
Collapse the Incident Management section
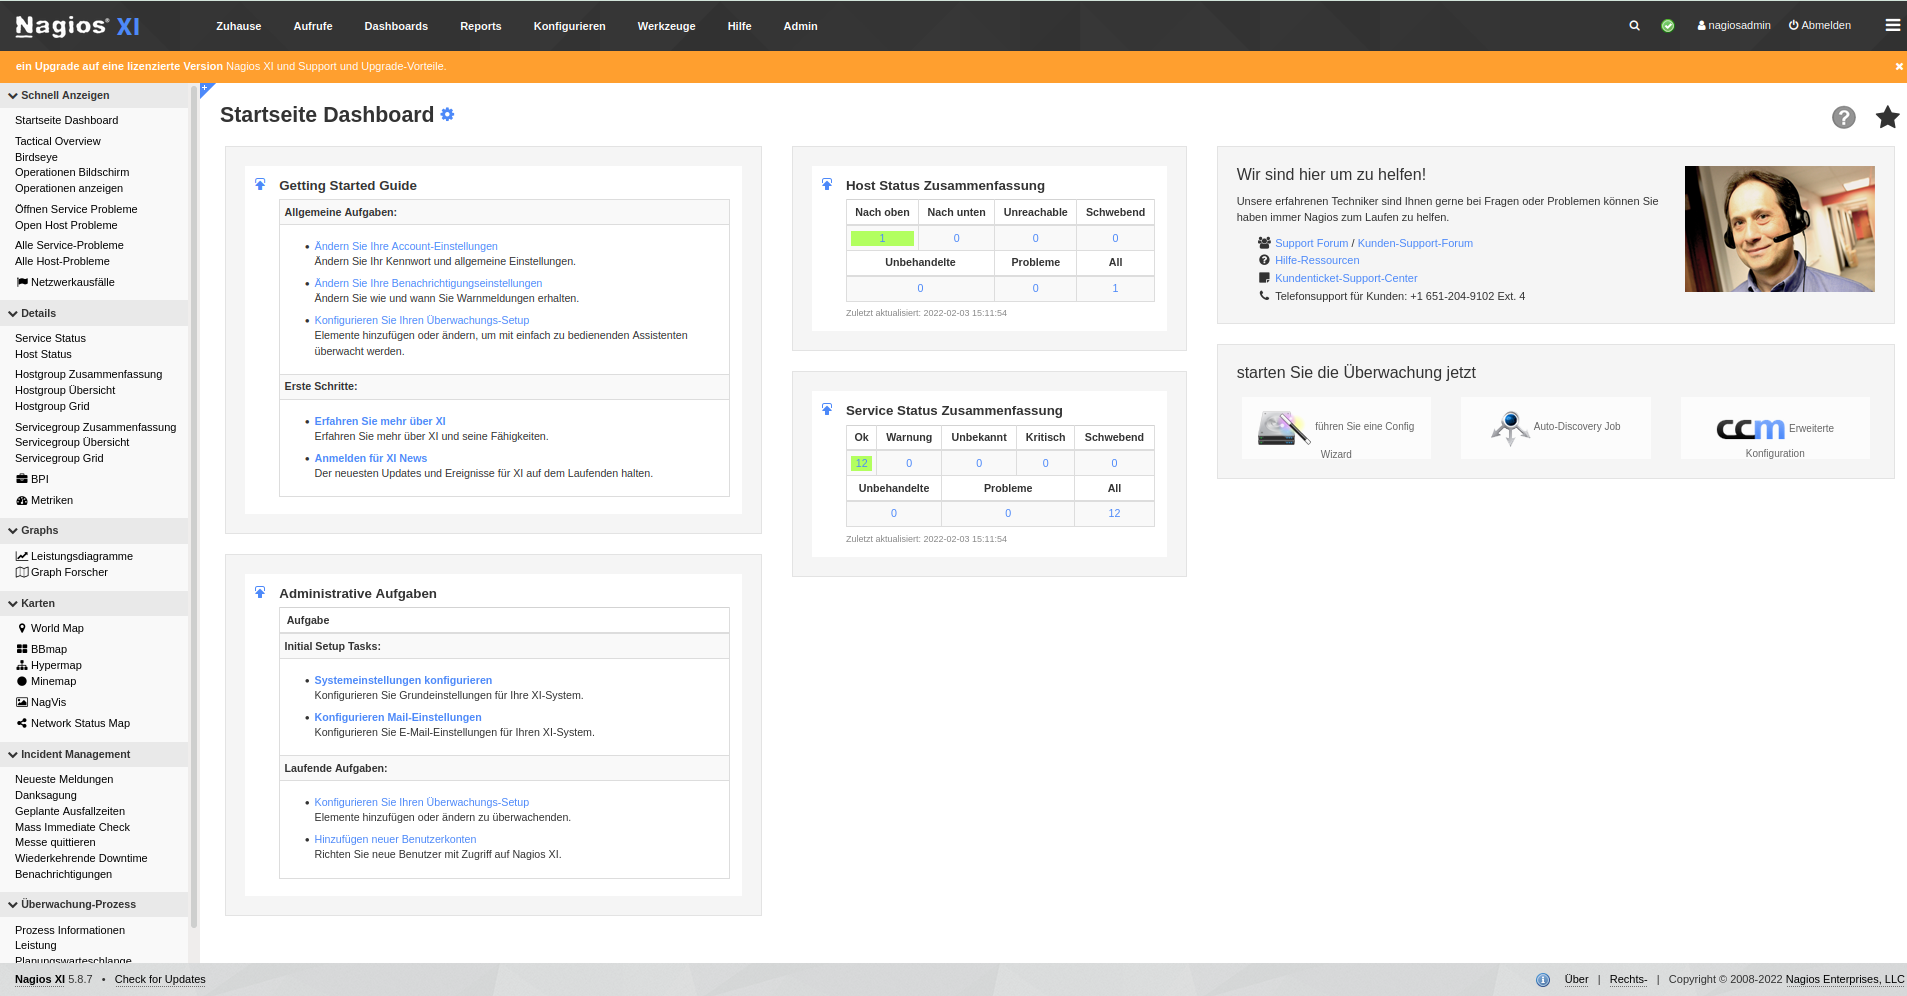[13, 755]
